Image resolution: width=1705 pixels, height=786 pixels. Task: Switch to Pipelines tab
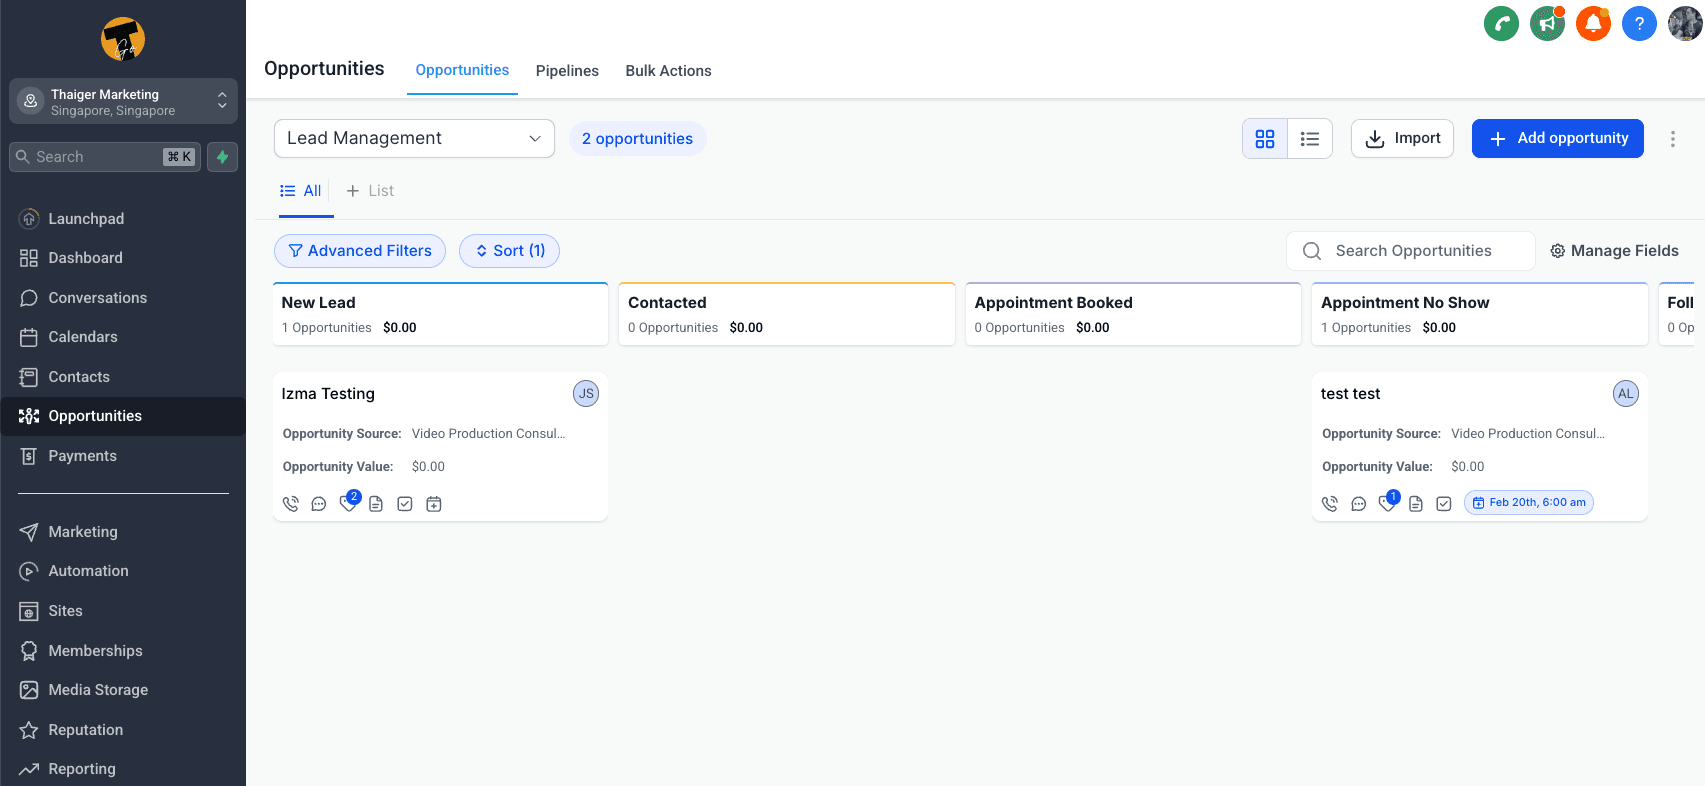(567, 71)
